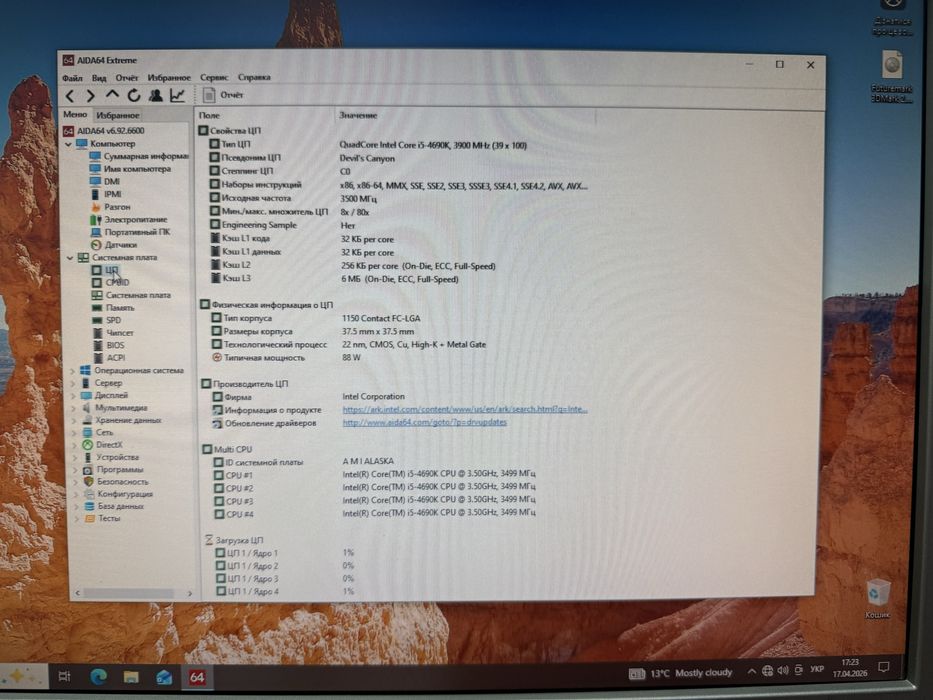Open the Корзина recycle bin desktop icon
The image size is (933, 700).
coord(878,598)
